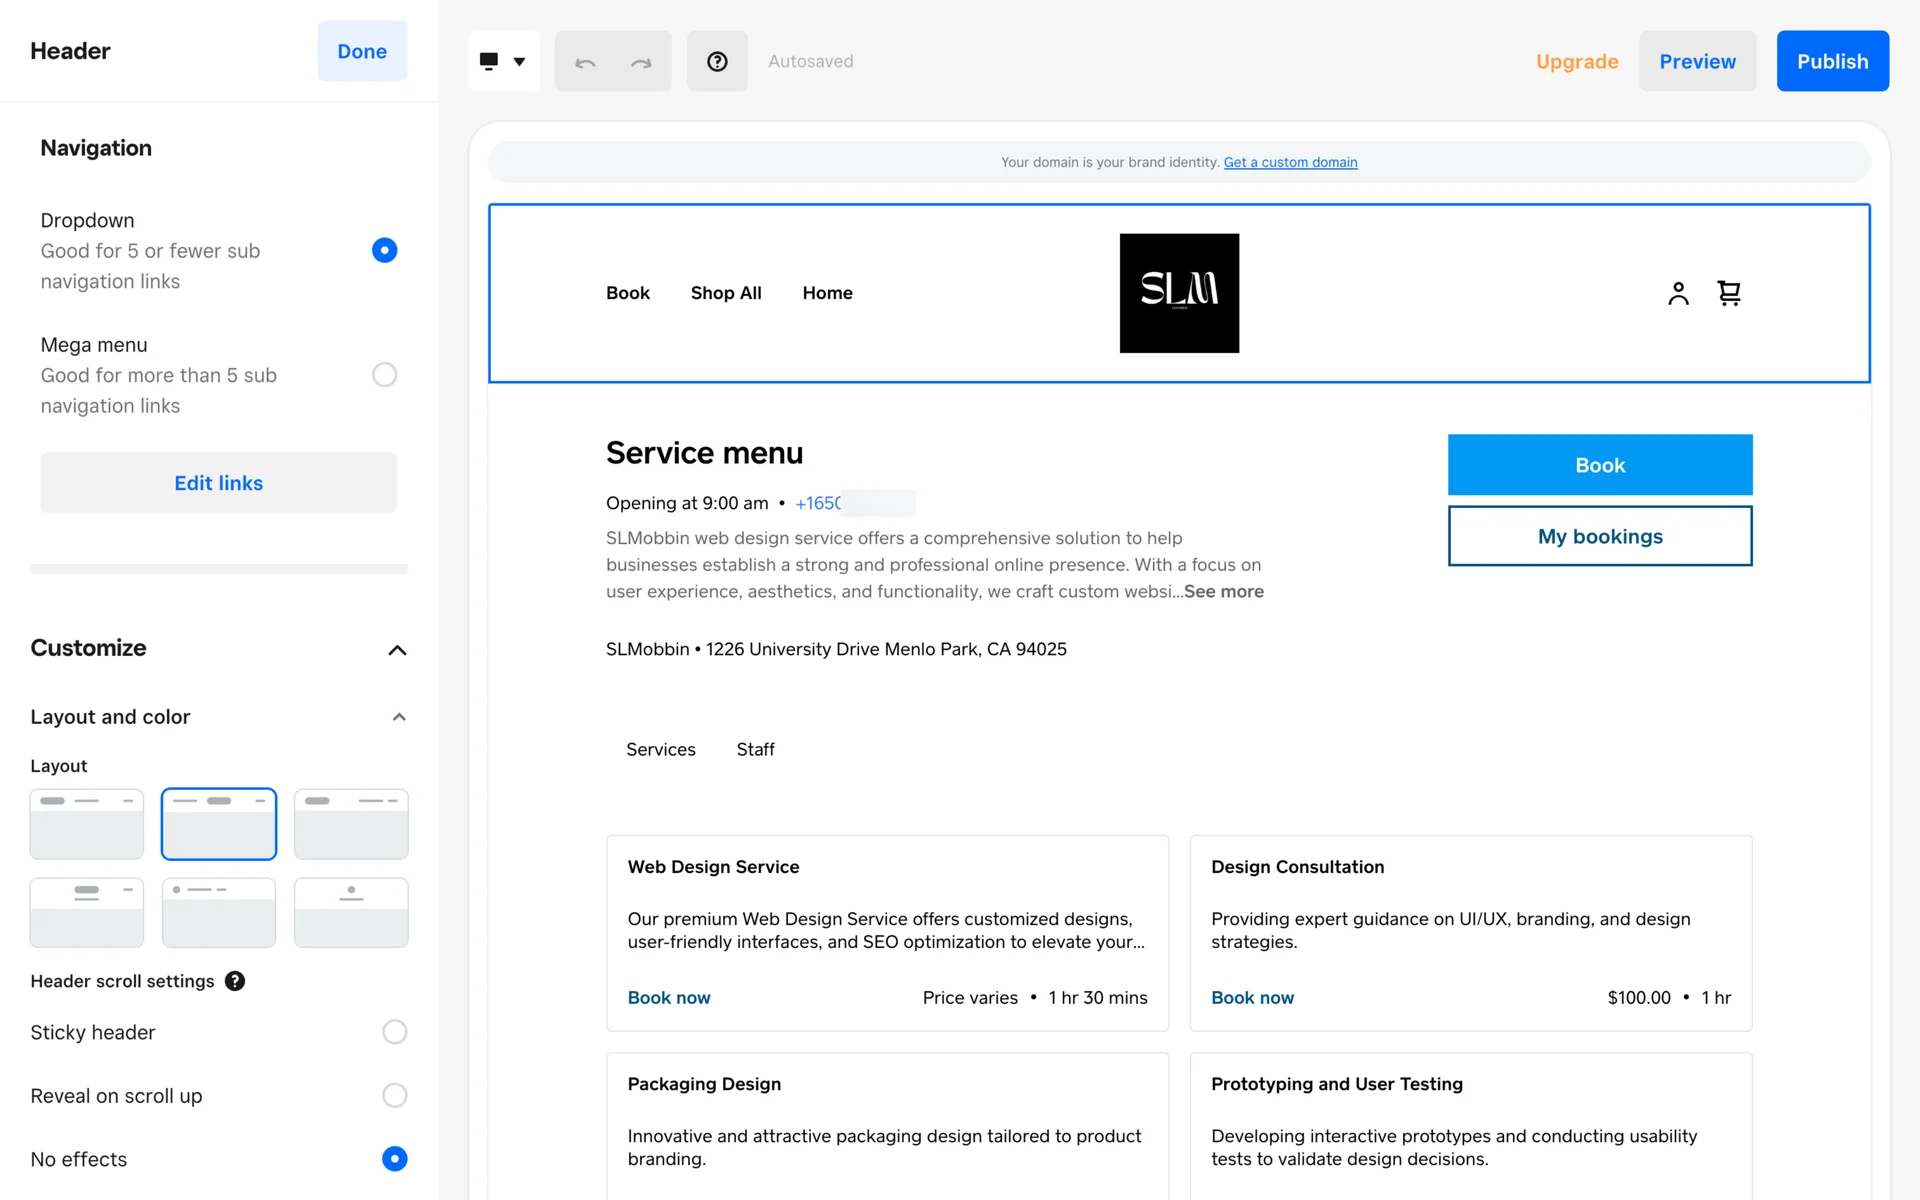Click the blue Publish button
Viewport: 1920px width, 1200px height.
click(1832, 62)
